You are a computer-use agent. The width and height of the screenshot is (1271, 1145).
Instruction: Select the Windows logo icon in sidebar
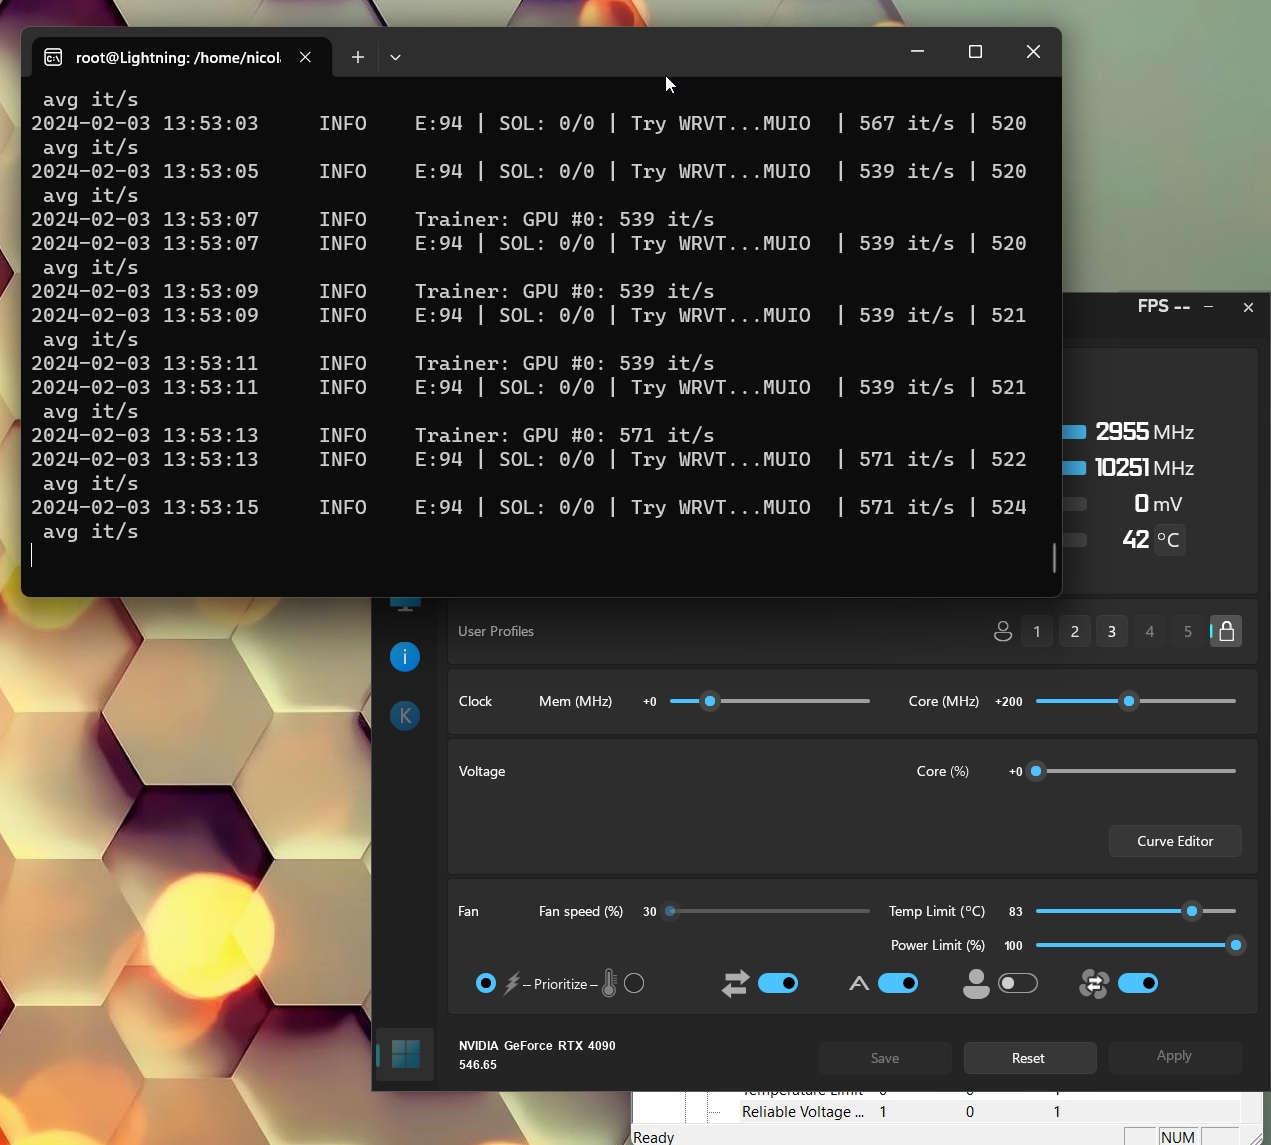click(405, 1054)
